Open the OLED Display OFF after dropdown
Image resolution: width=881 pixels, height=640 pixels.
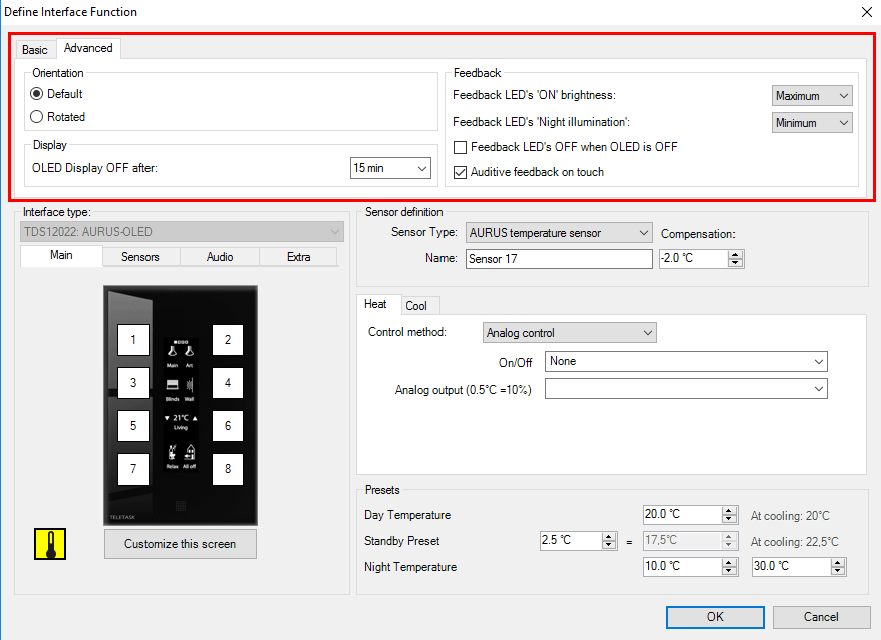390,168
